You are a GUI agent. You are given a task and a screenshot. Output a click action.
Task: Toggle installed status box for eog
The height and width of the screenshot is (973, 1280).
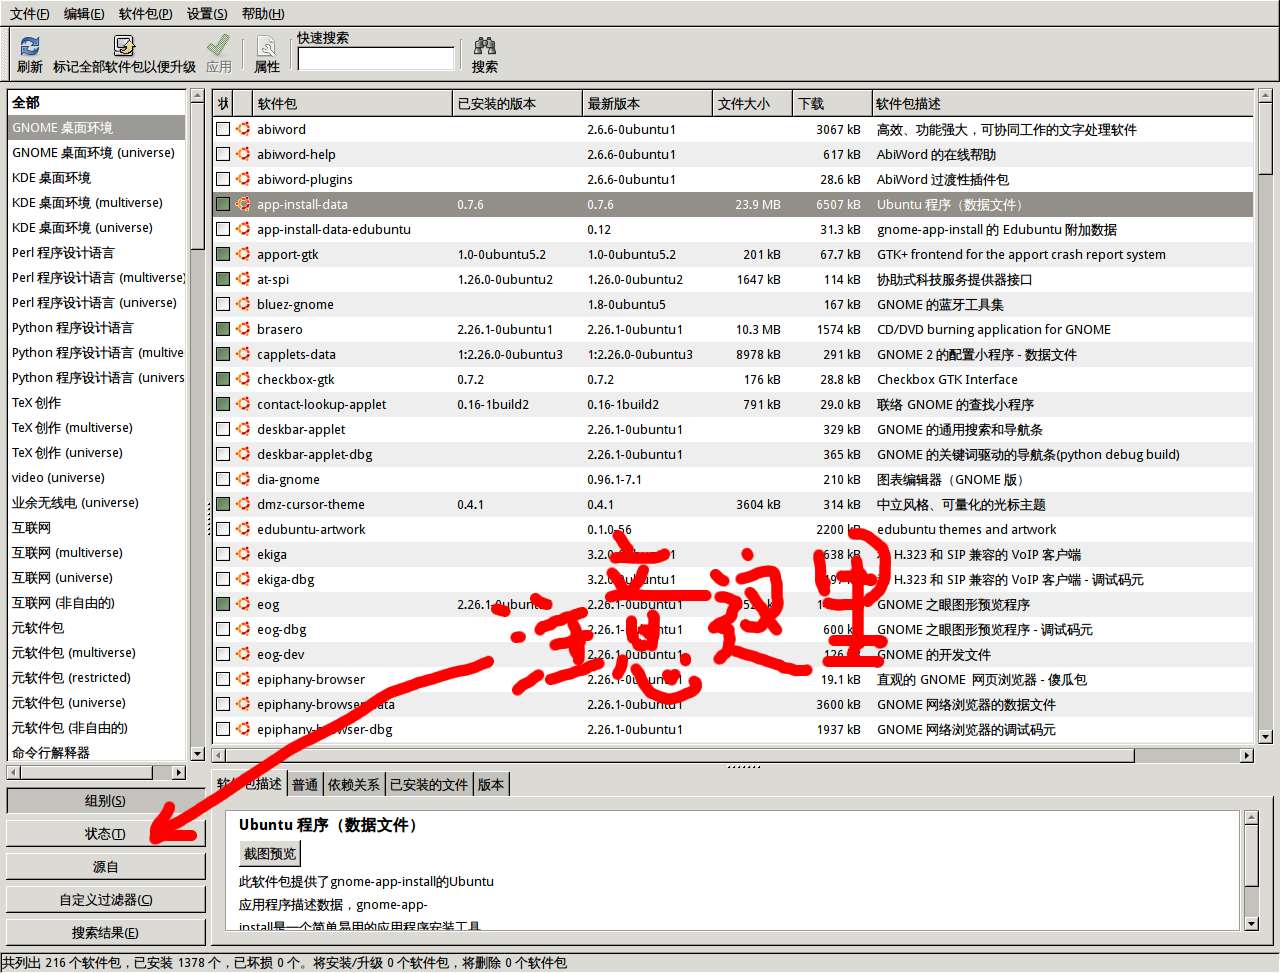(223, 604)
